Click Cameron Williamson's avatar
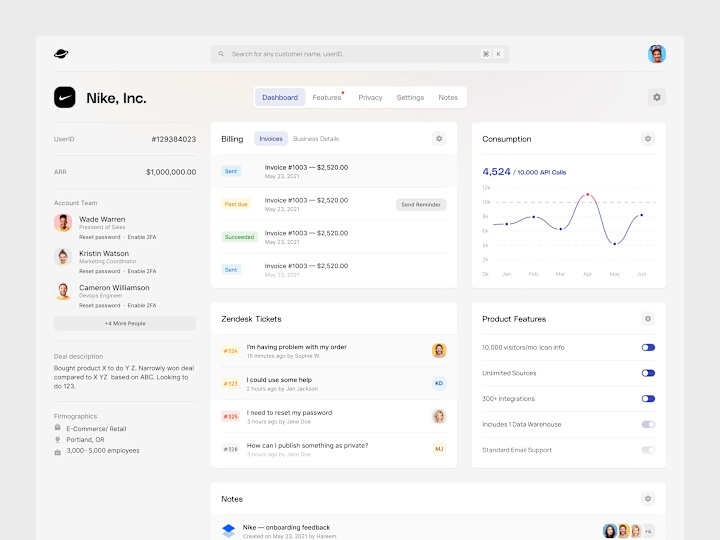 point(63,291)
